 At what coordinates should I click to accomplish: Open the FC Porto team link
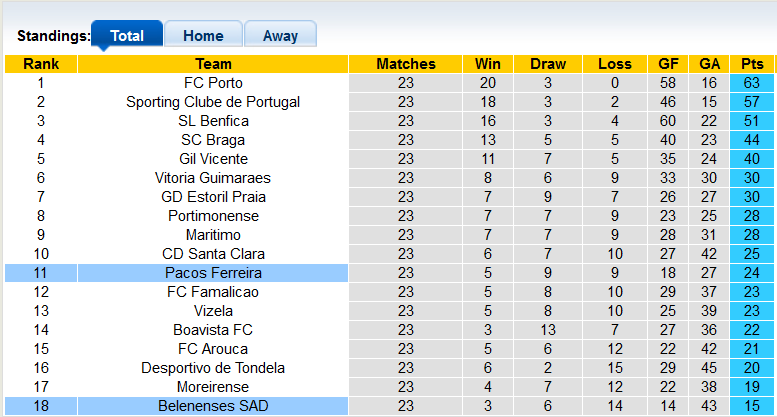pyautogui.click(x=213, y=83)
